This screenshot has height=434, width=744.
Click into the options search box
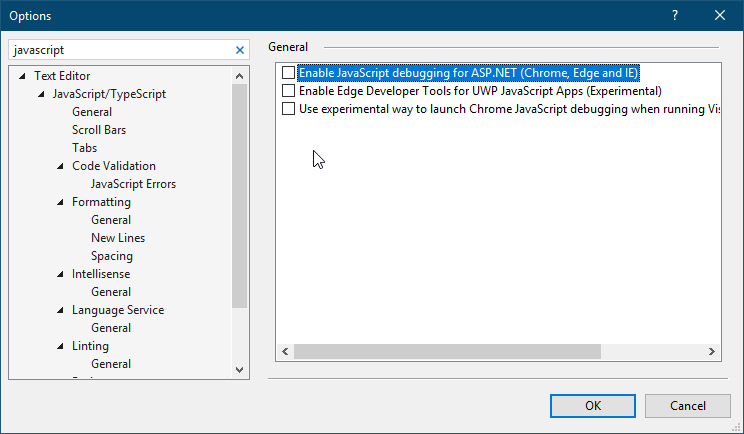click(x=120, y=50)
